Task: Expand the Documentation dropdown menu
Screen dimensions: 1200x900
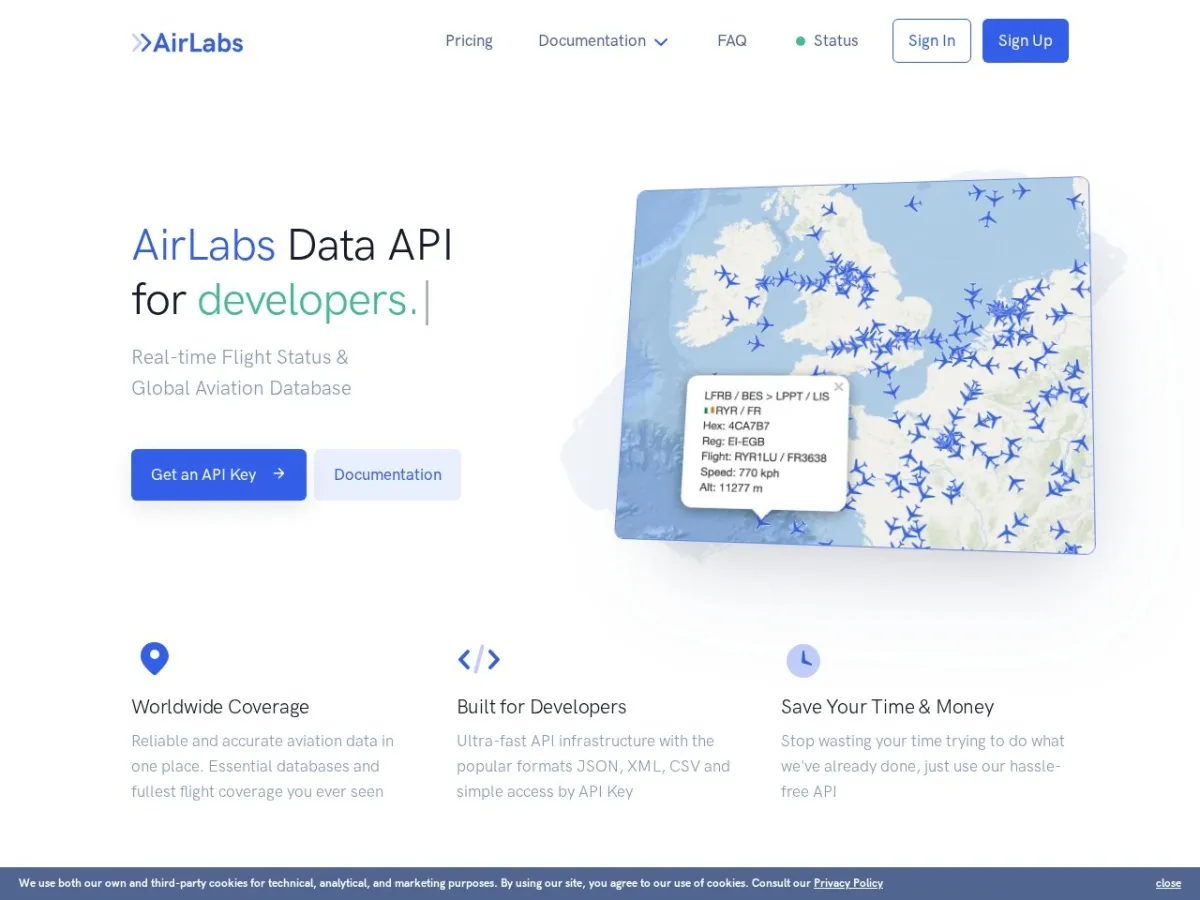Action: click(x=603, y=41)
